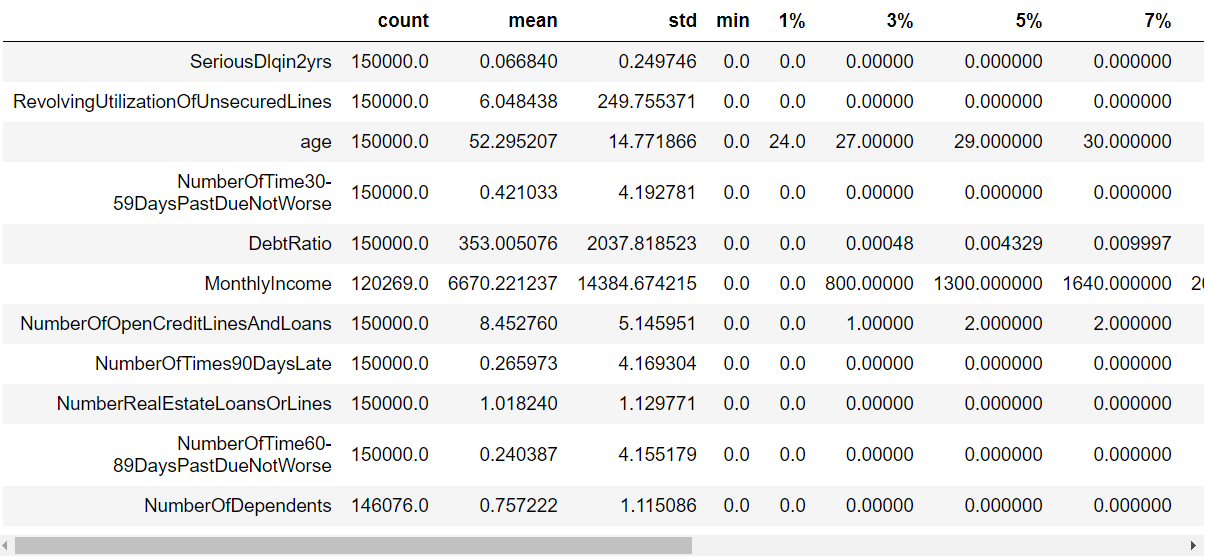Click the std value 4.192781
Viewport: 1205px width, 560px height.
[x=658, y=192]
